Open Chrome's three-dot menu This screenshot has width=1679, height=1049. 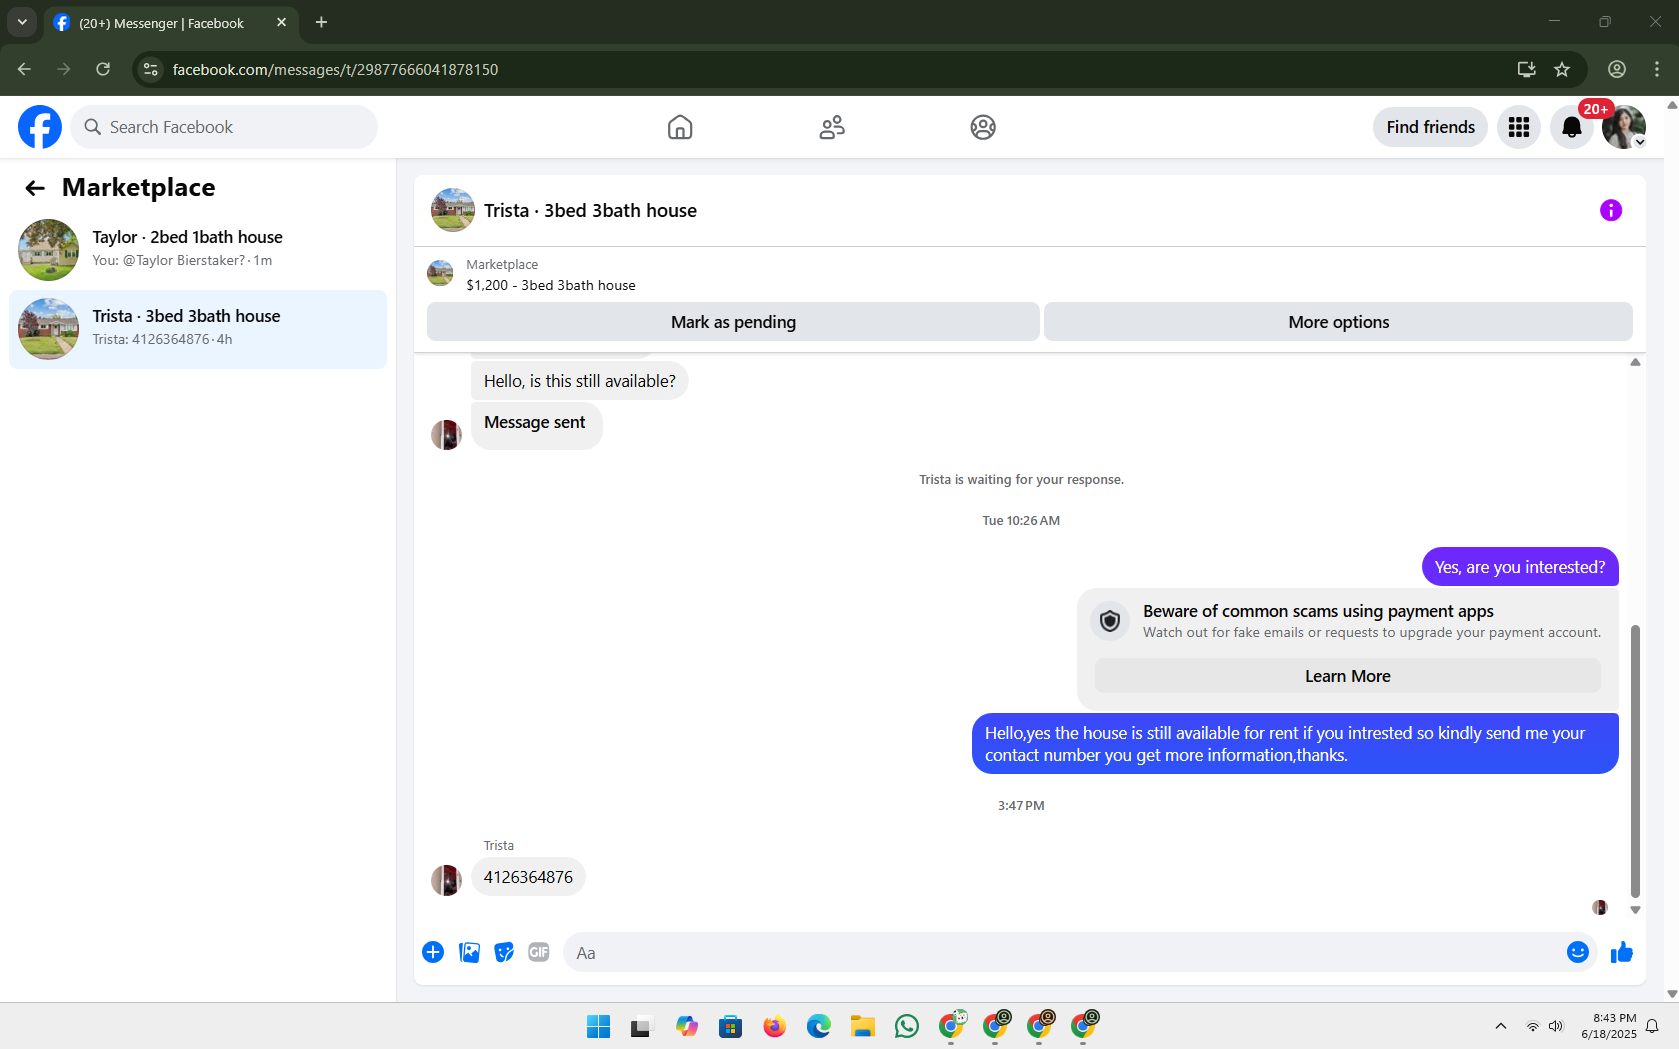tap(1657, 69)
